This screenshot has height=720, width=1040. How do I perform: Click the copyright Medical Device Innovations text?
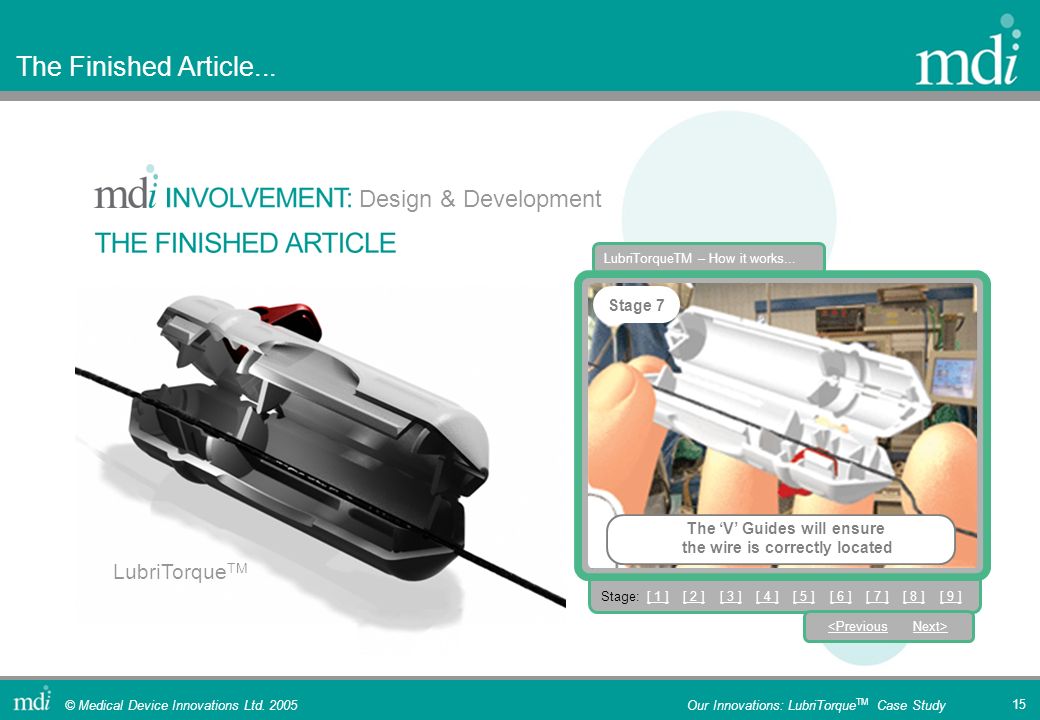pos(181,705)
